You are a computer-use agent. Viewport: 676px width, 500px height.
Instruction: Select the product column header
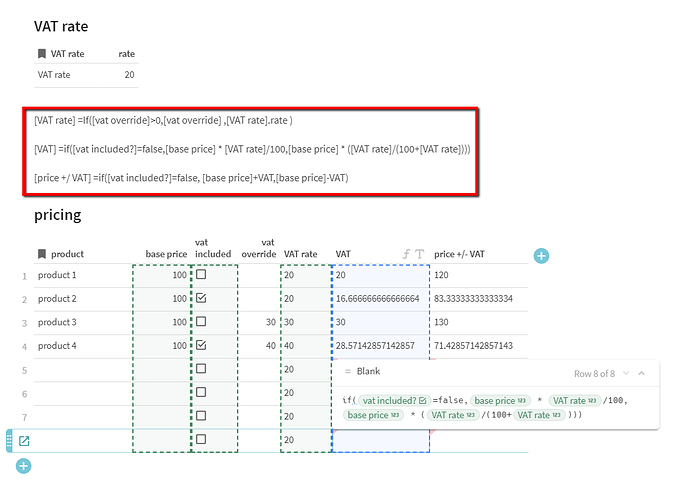(x=67, y=254)
